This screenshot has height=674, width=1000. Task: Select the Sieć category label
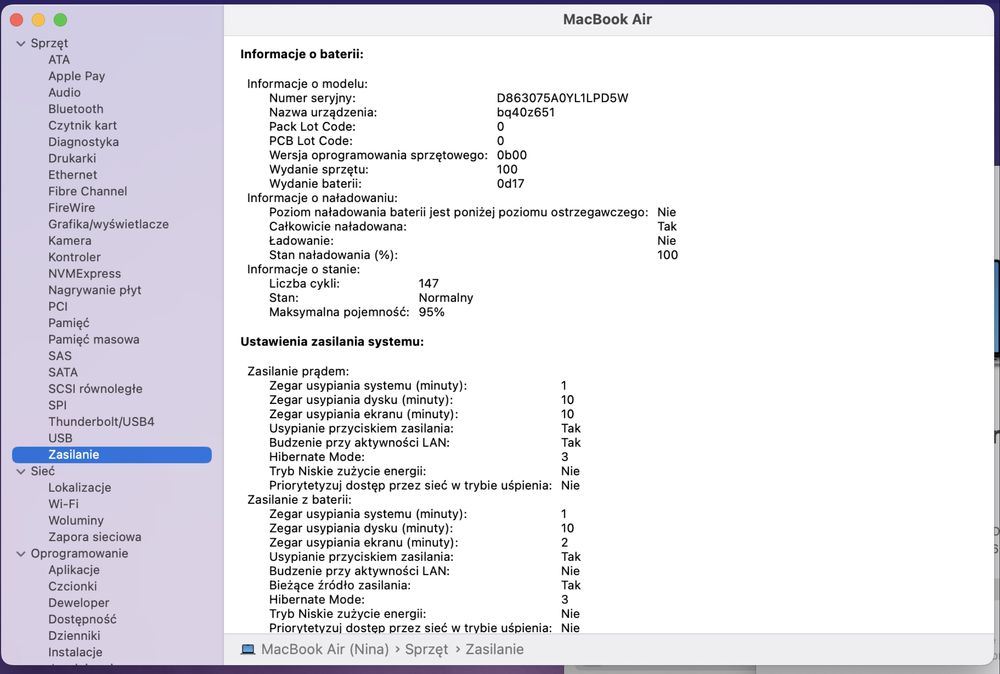coord(43,471)
